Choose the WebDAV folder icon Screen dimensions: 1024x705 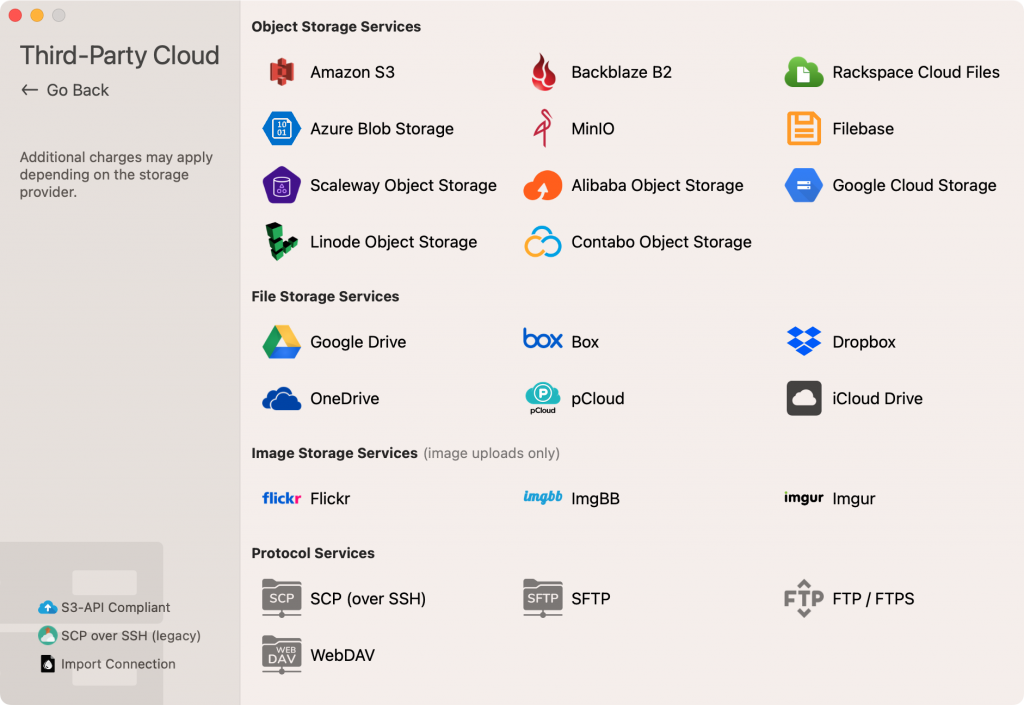coord(281,655)
